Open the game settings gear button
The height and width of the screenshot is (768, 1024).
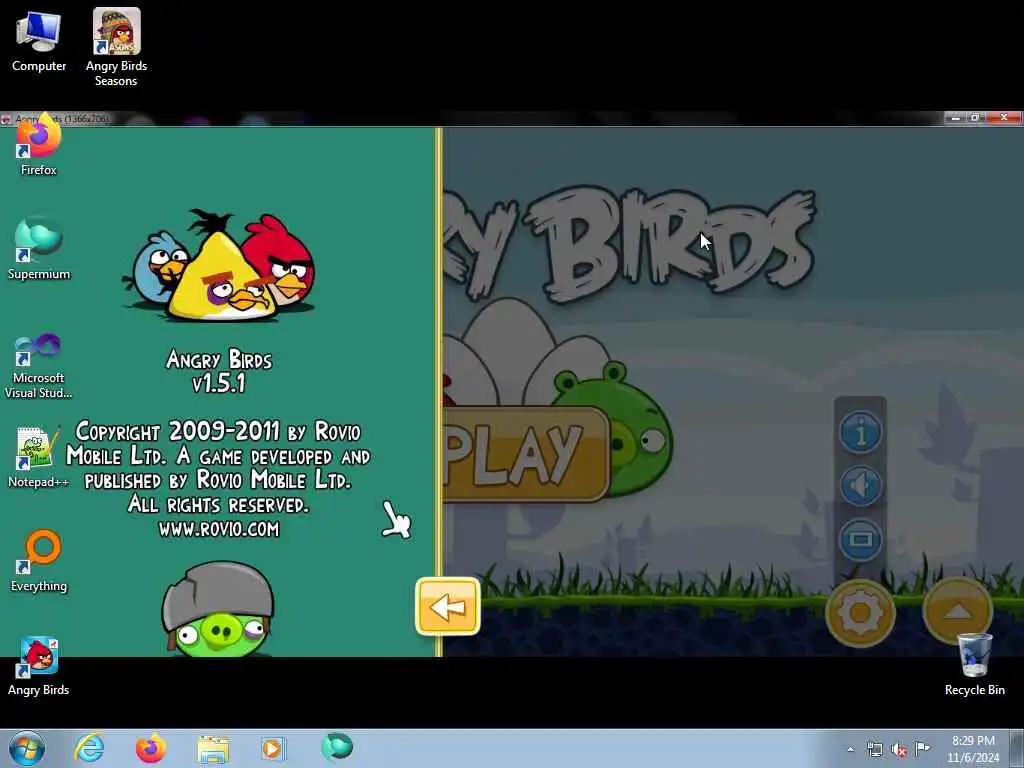pos(859,613)
